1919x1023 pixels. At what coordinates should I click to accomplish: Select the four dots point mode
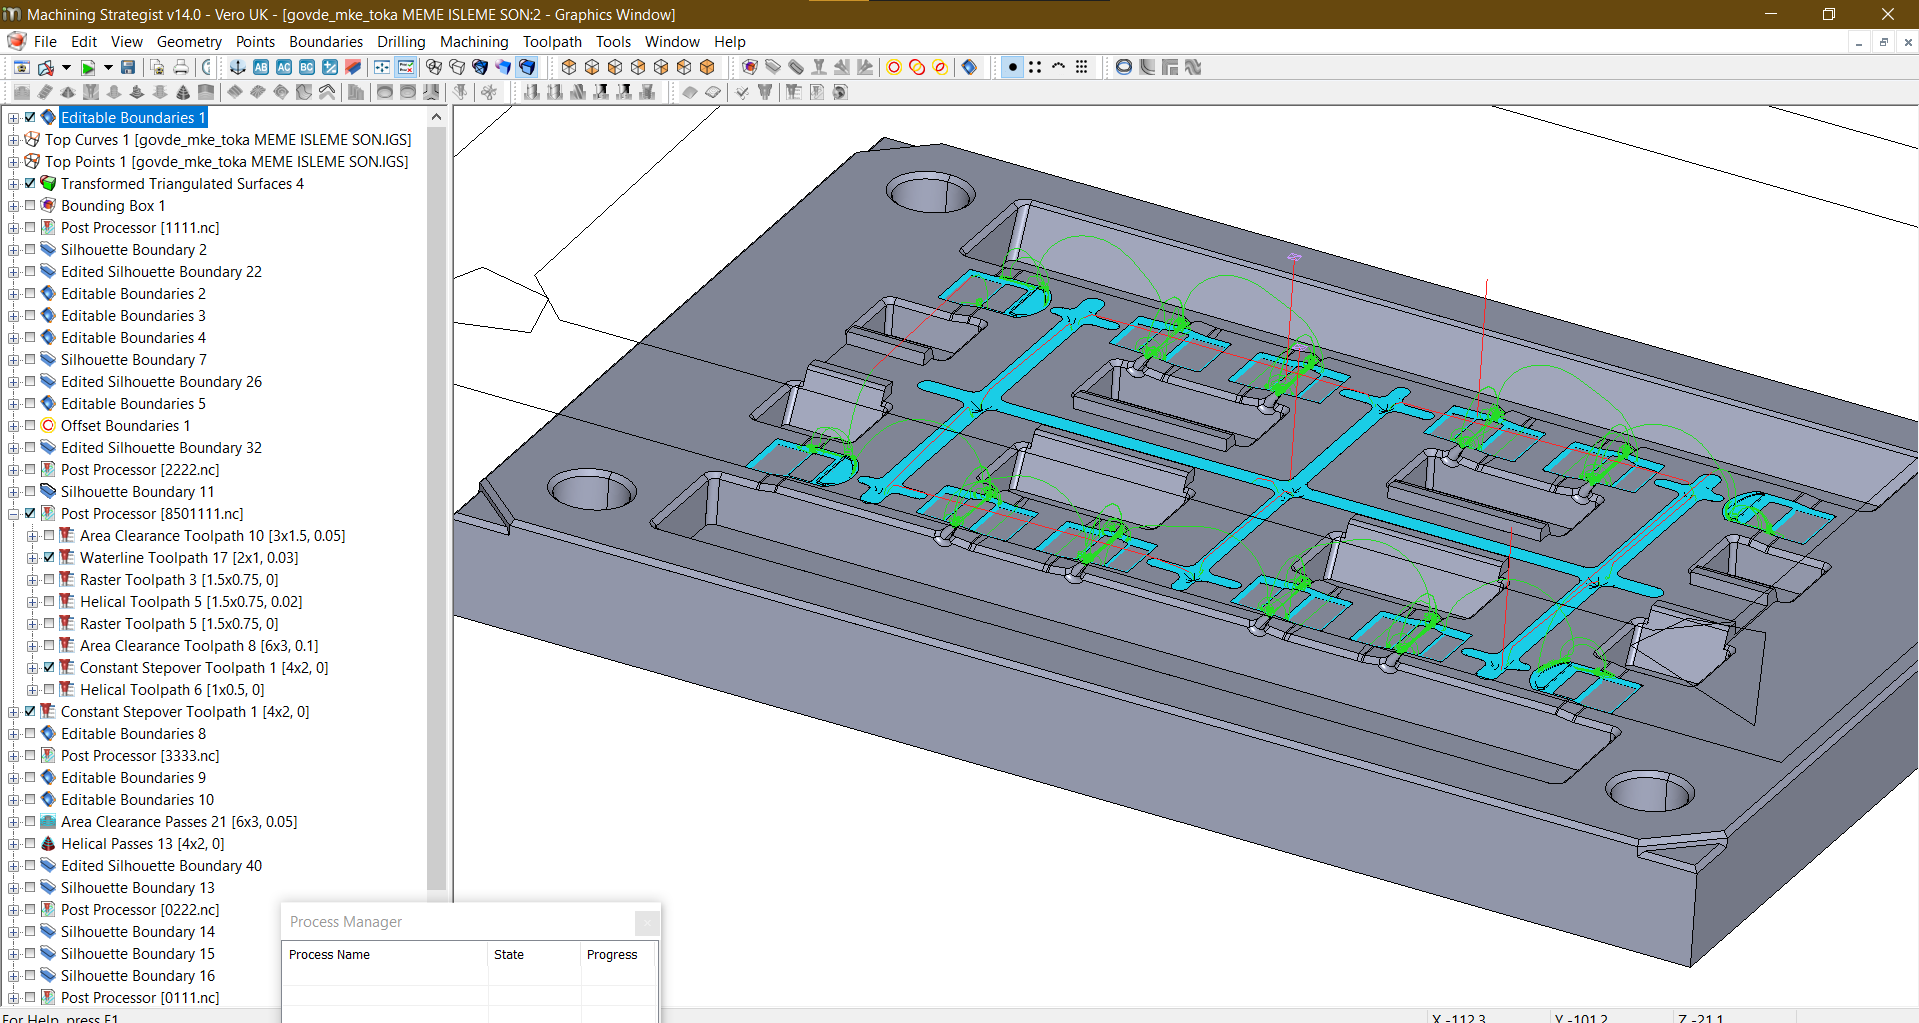click(1035, 67)
